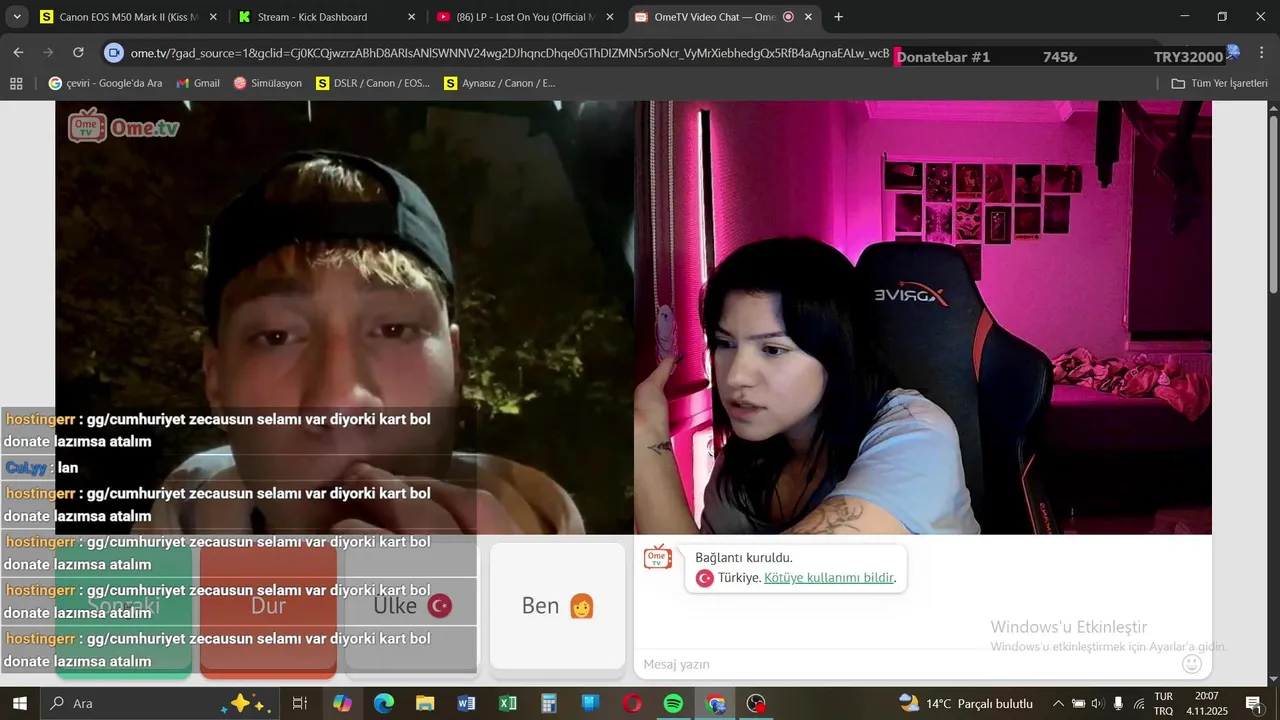Screen dimensions: 1280x720
Task: Go back with the browser back arrow
Action: pyautogui.click(x=18, y=52)
